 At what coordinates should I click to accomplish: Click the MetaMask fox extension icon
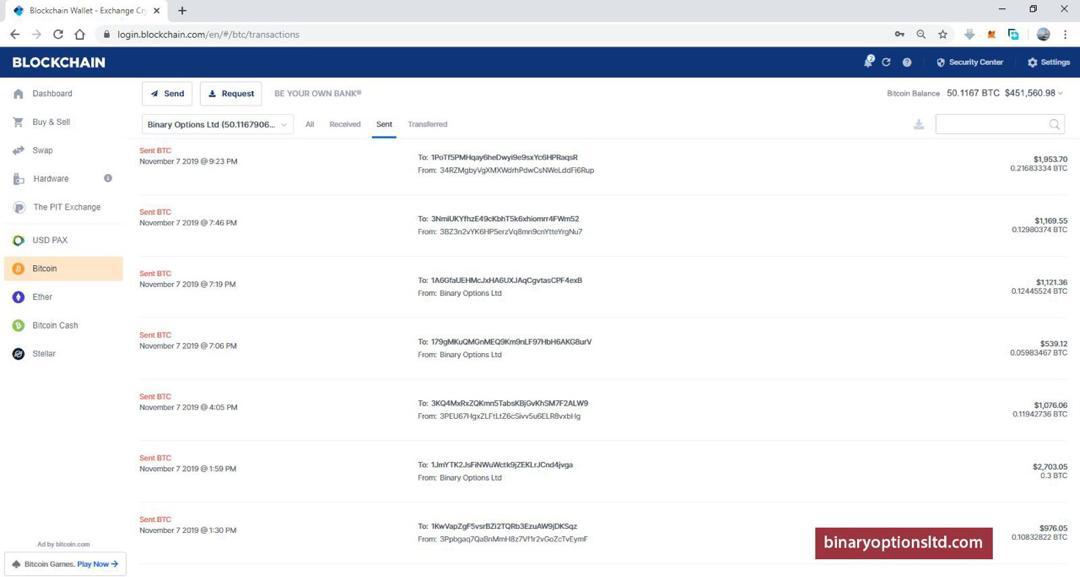tap(991, 34)
